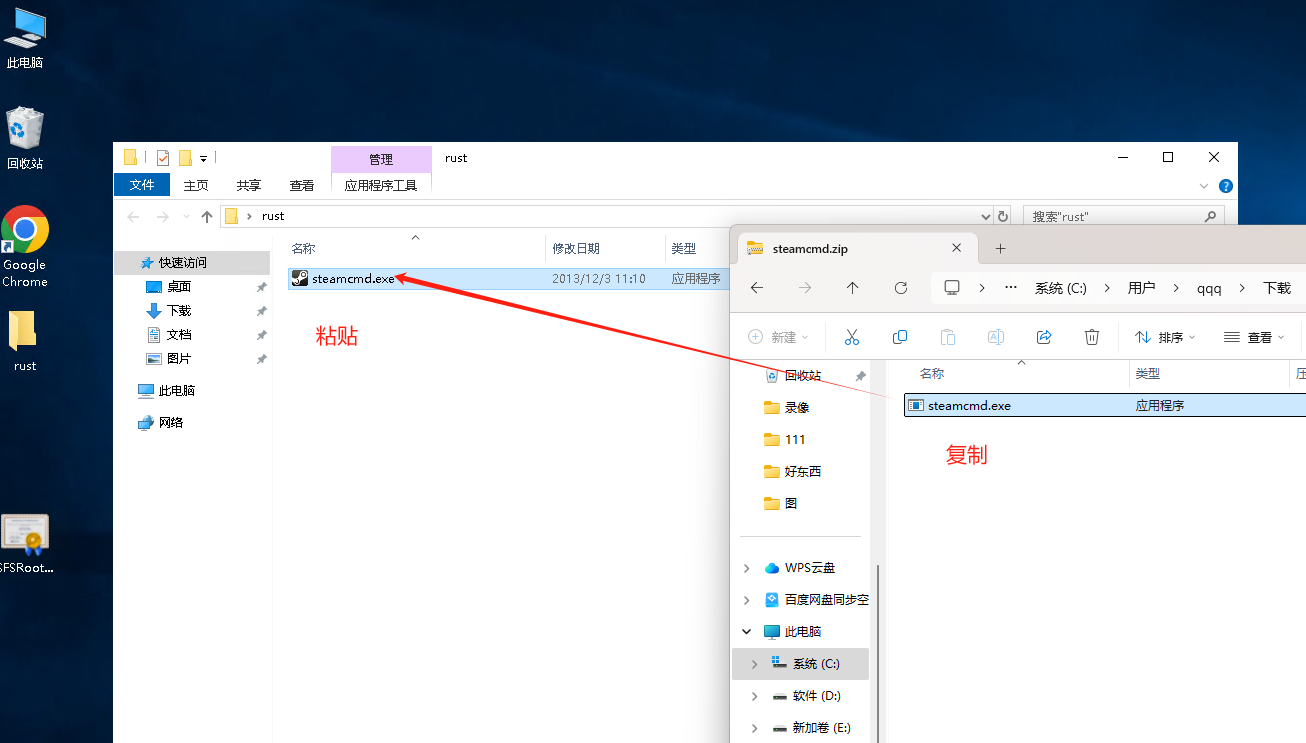Screen dimensions: 1306x743
Task: Open the New dropdown in the command bar
Action: pos(778,337)
